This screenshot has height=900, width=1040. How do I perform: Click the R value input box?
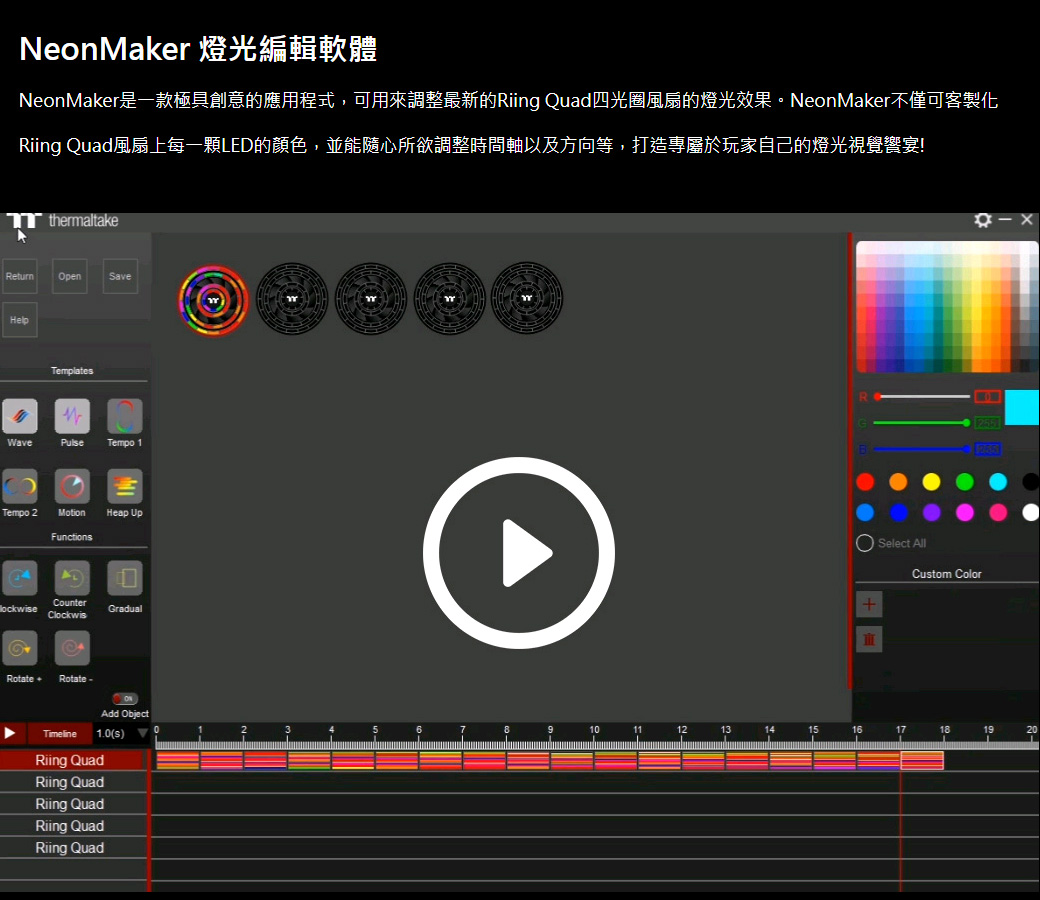click(988, 397)
